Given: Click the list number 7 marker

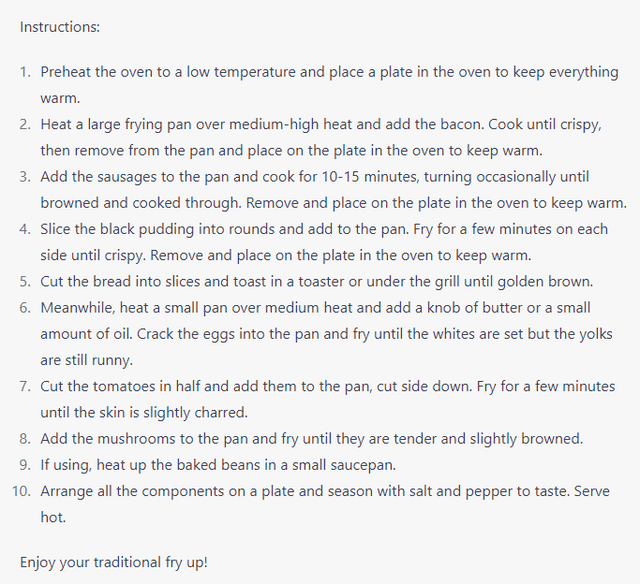Looking at the screenshot, I should click(25, 386).
